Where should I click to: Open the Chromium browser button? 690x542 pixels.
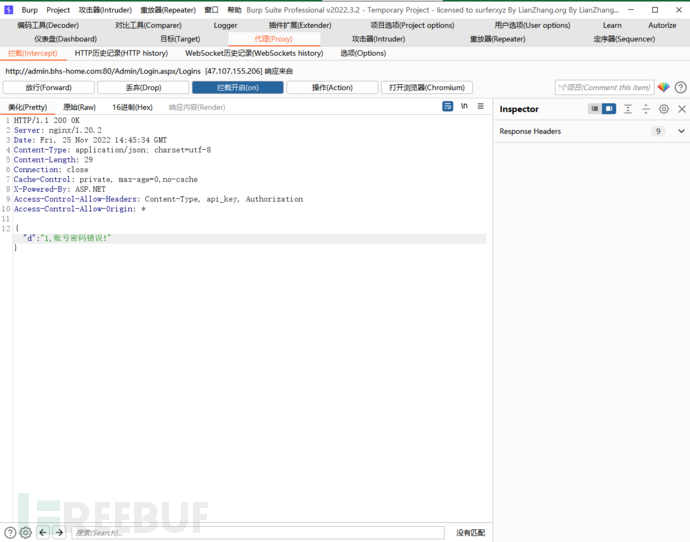pyautogui.click(x=427, y=88)
